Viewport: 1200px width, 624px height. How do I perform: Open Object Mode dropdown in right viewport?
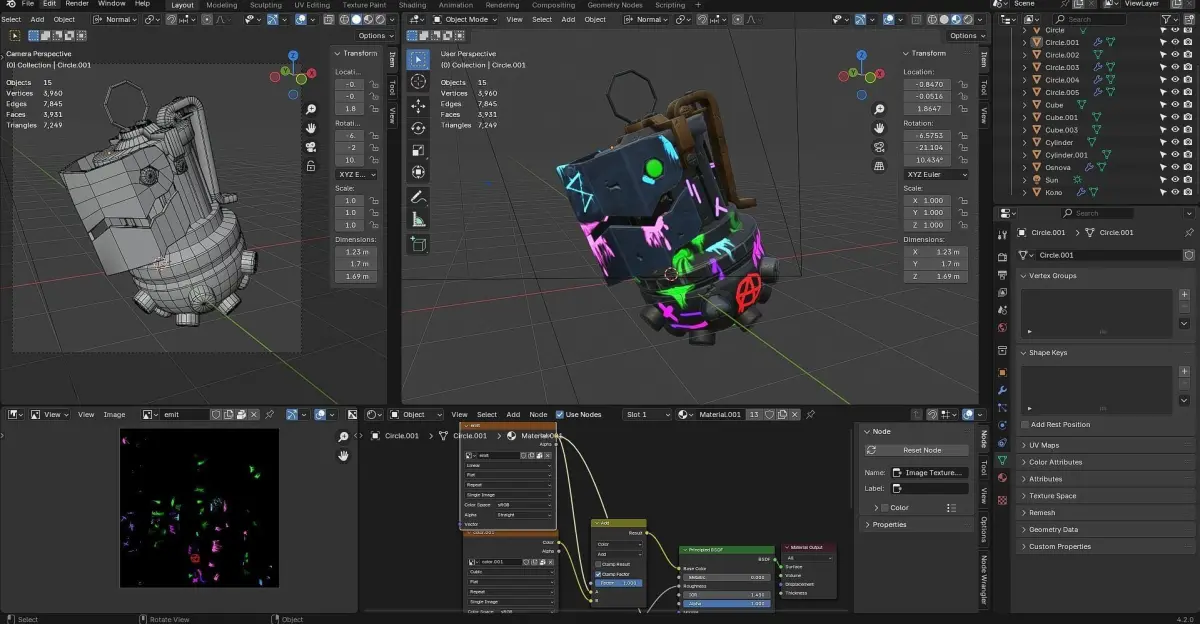pos(465,19)
